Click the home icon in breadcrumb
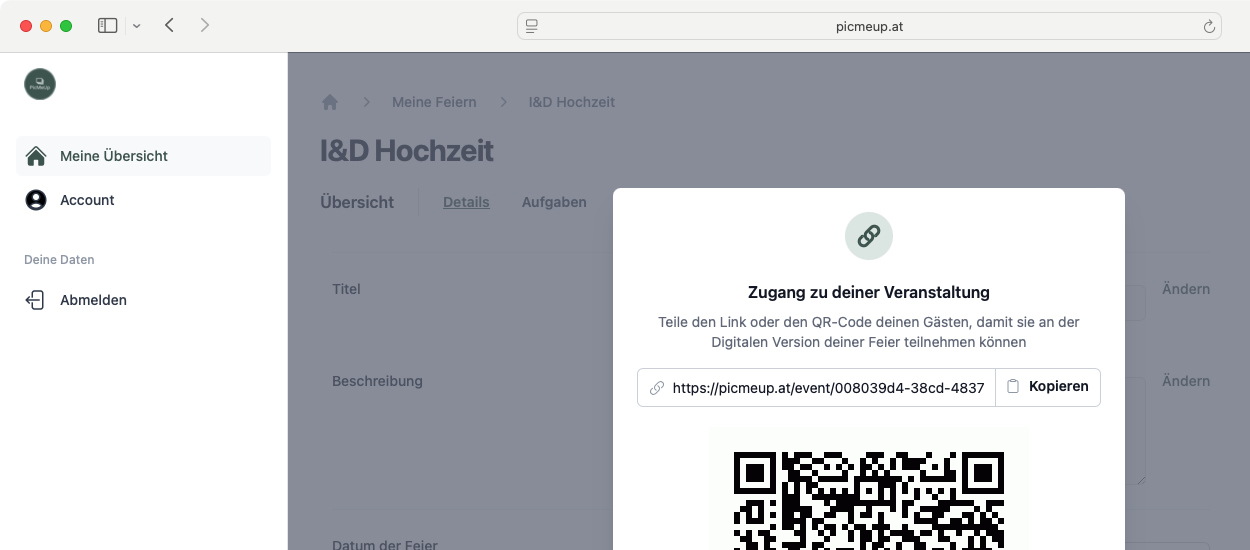 (330, 102)
